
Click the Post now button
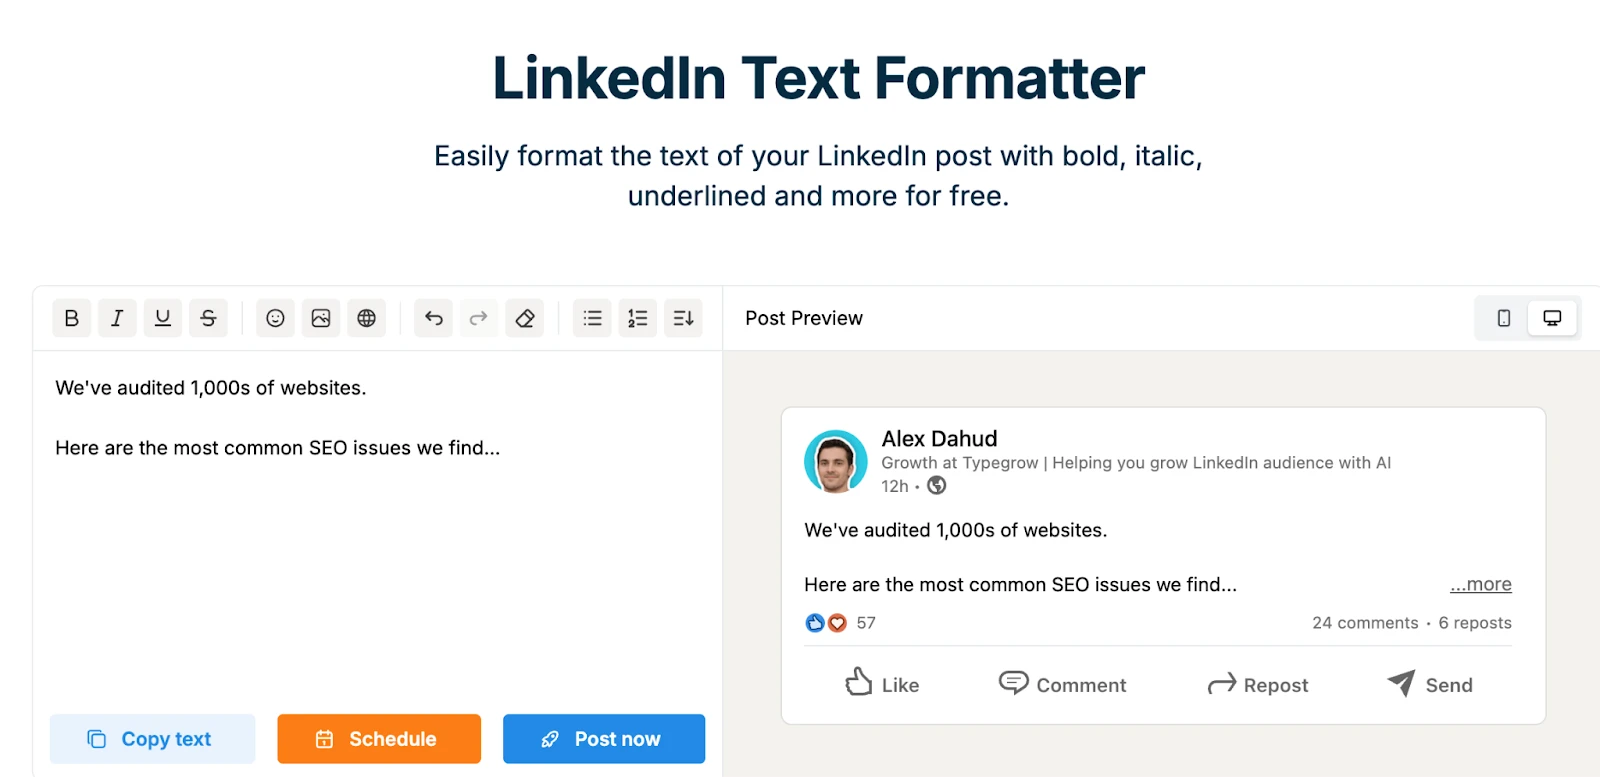pos(604,739)
